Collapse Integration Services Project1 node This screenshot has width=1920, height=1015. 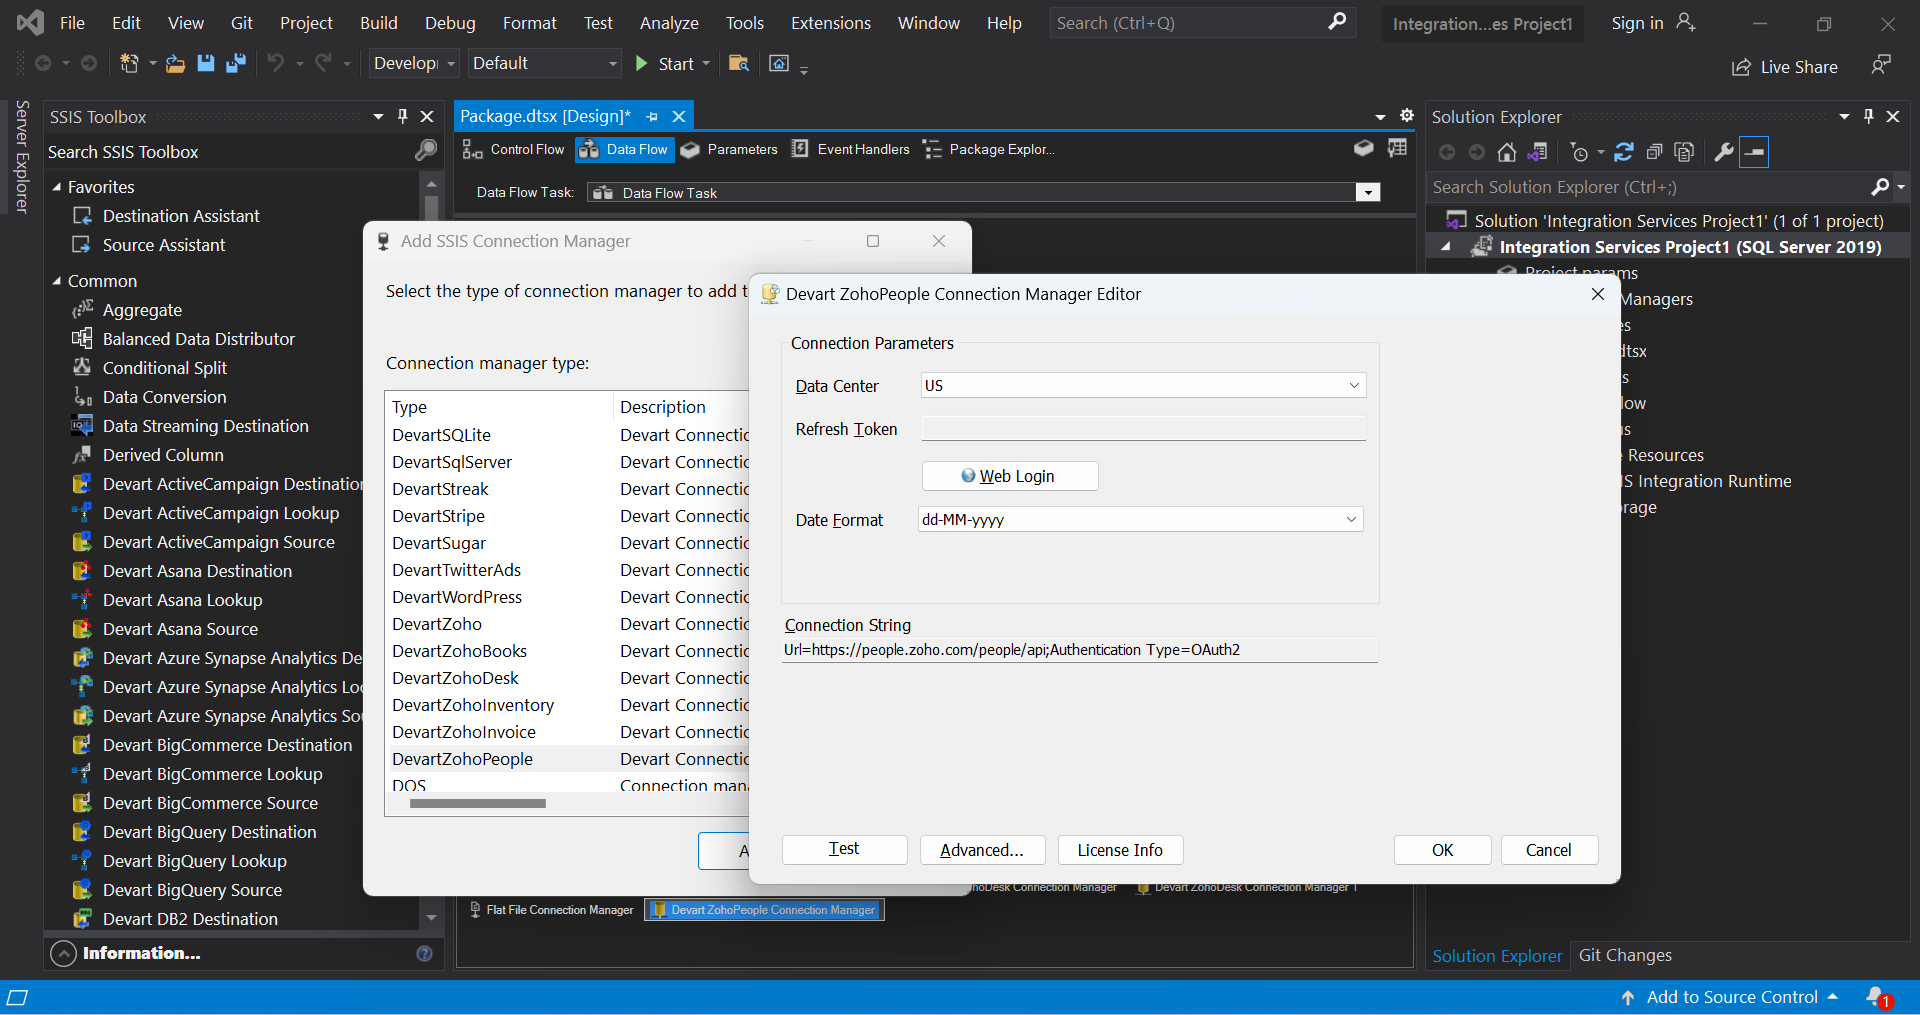coord(1446,246)
